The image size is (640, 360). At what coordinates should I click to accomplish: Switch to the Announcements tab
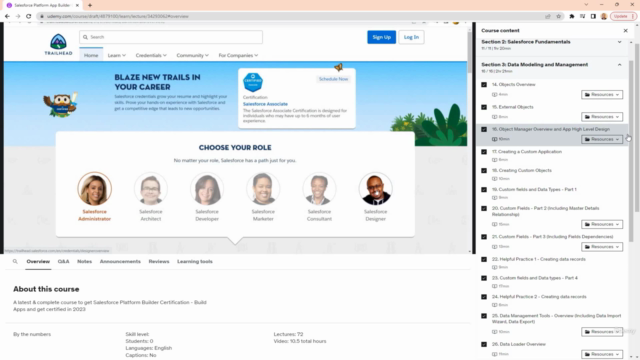[x=120, y=262]
